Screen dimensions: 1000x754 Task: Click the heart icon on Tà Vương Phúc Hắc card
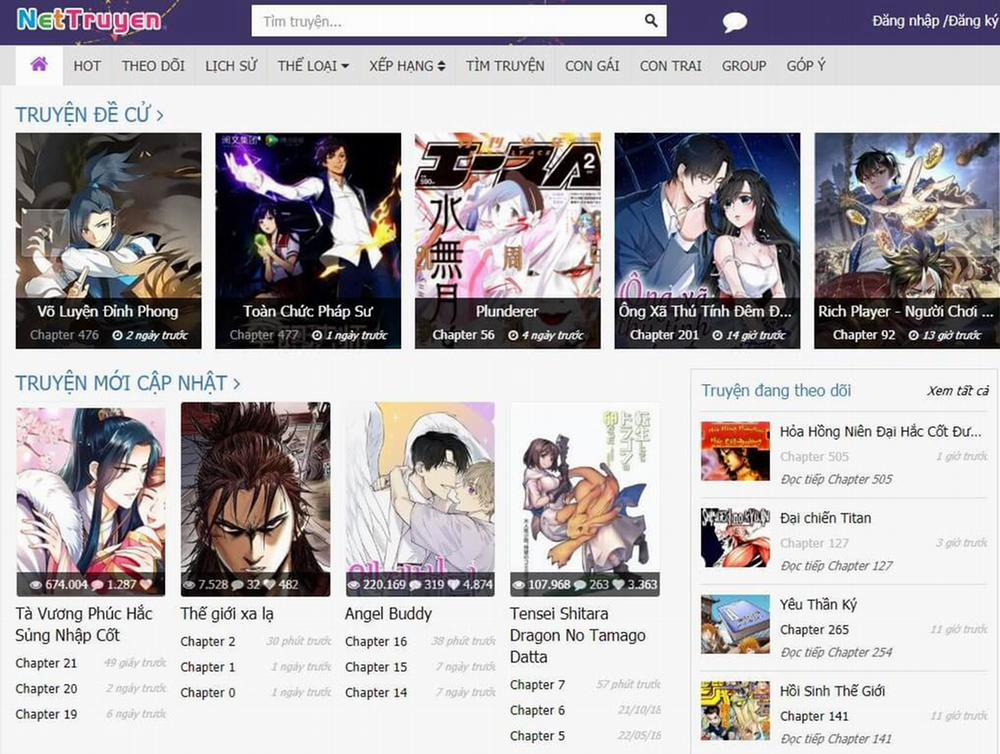pyautogui.click(x=146, y=586)
